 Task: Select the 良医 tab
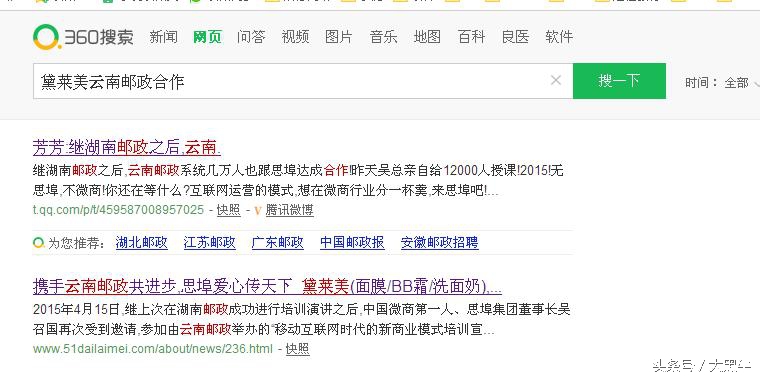tap(515, 37)
